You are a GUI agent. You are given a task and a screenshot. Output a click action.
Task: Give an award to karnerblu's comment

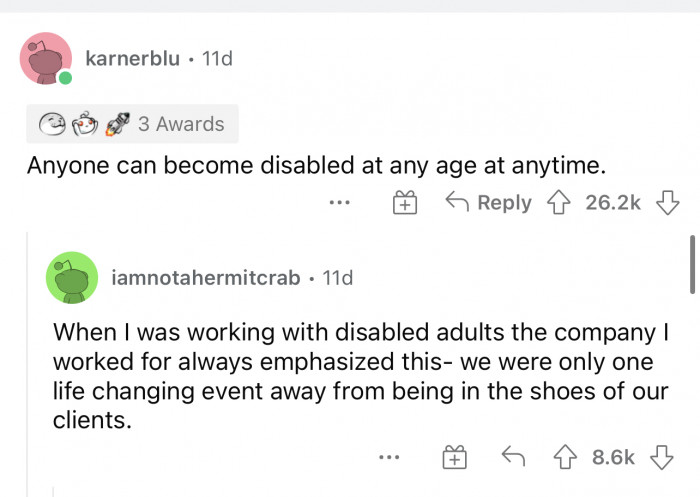(405, 203)
